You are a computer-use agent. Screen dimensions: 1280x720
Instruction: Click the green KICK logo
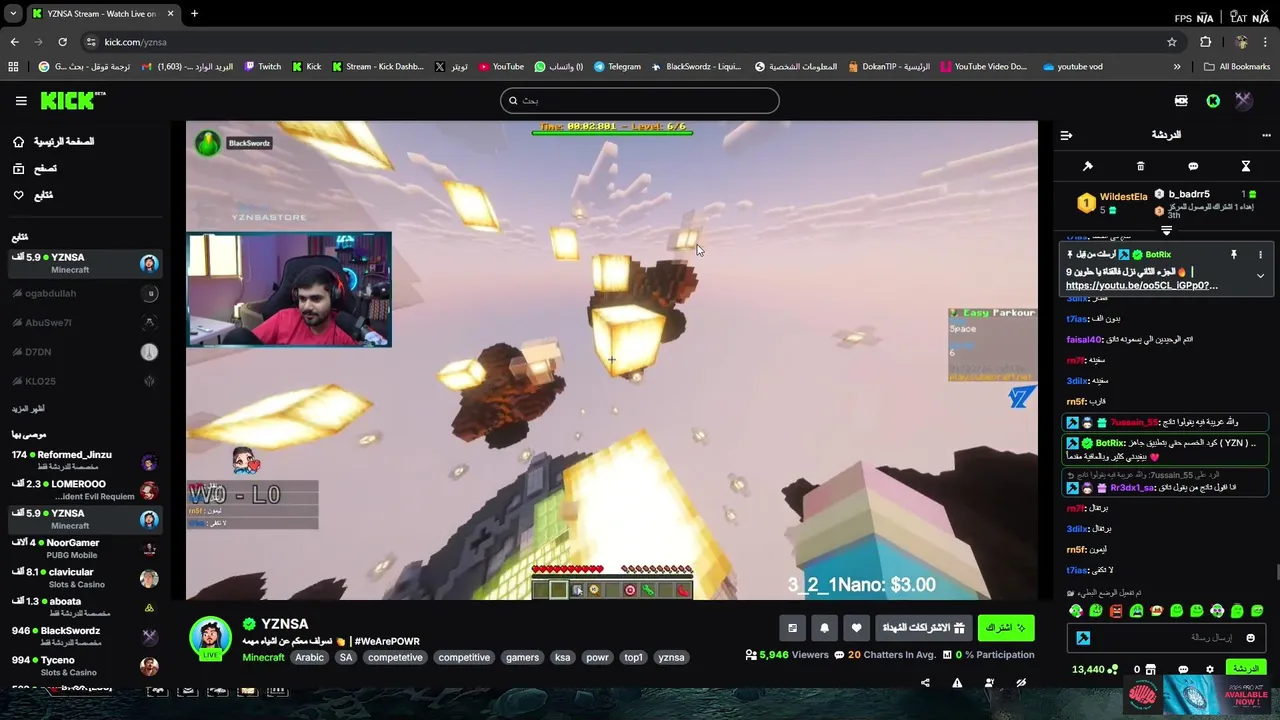pyautogui.click(x=72, y=101)
